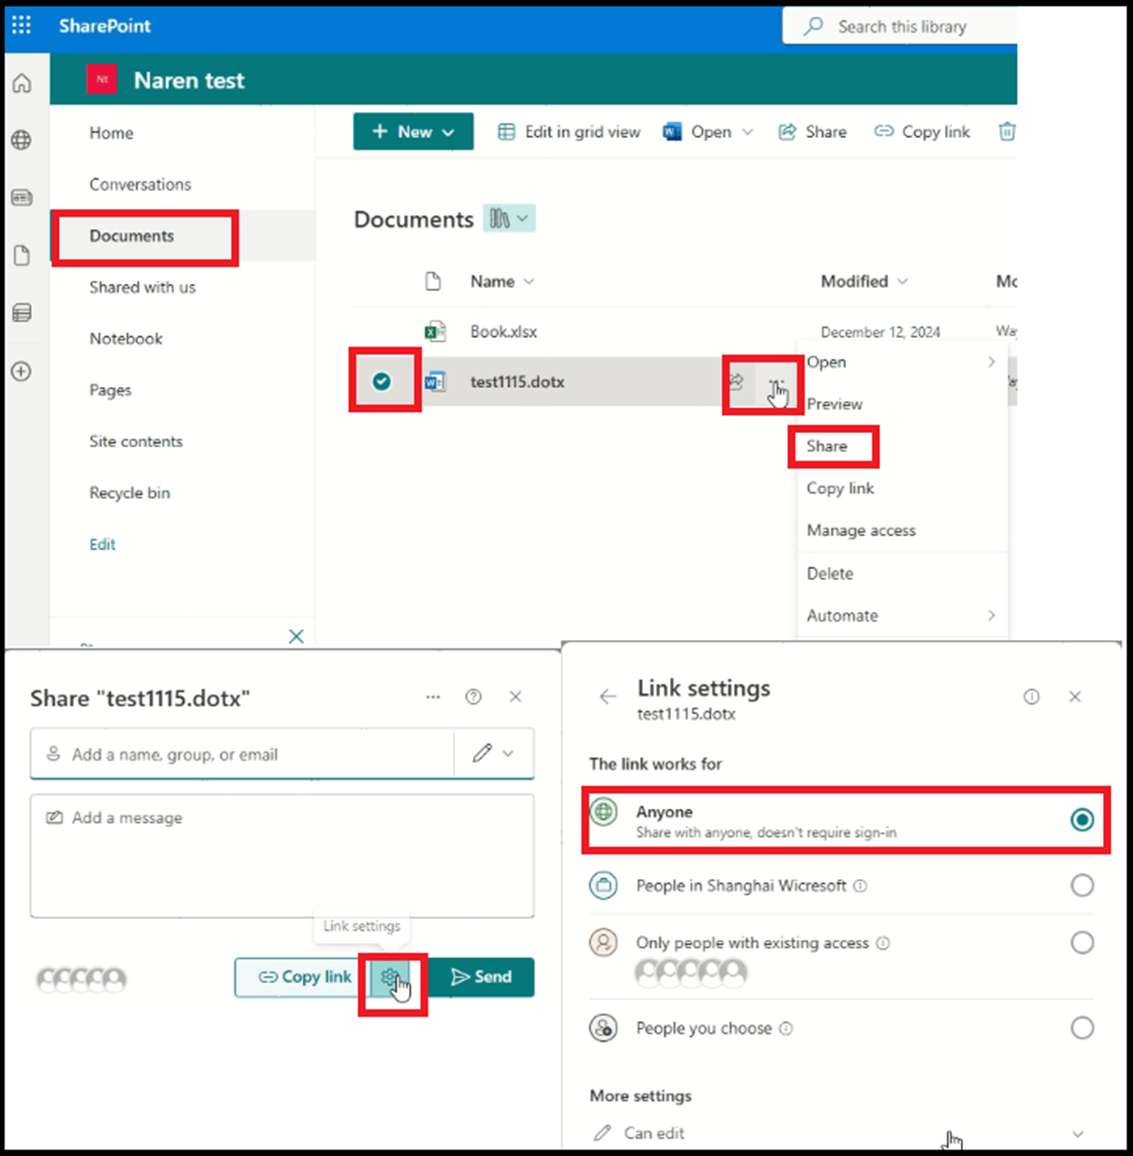Select Only people with existing access radio
This screenshot has height=1156, width=1133.
tap(1081, 942)
